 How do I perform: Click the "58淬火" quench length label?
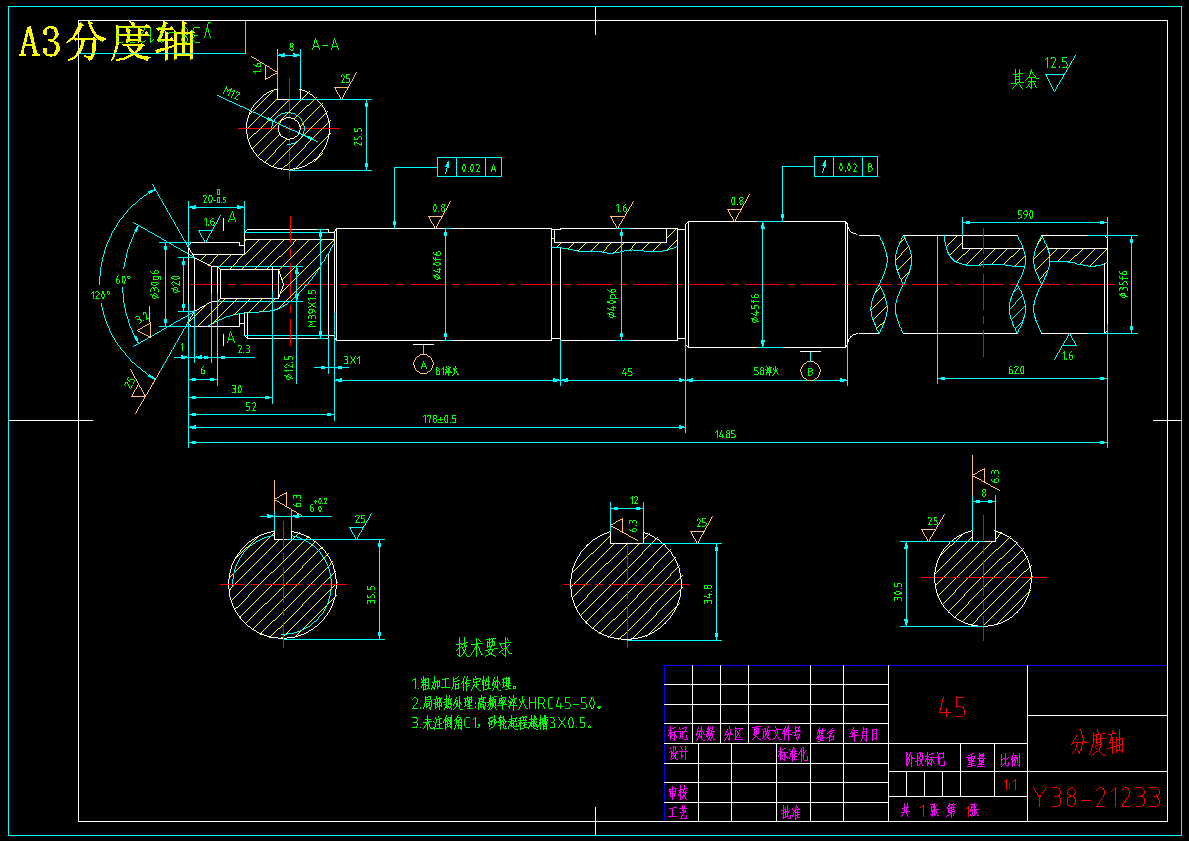(x=767, y=372)
